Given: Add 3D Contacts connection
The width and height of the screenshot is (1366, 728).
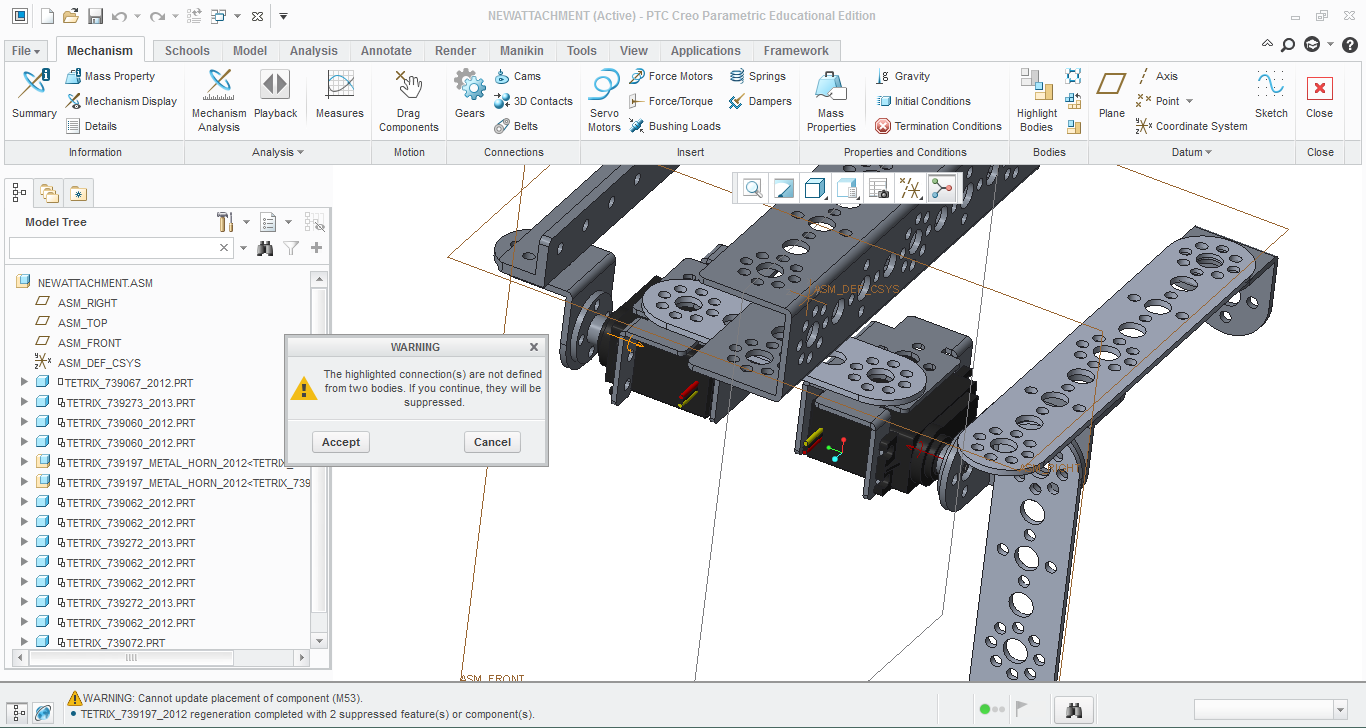Looking at the screenshot, I should [533, 101].
